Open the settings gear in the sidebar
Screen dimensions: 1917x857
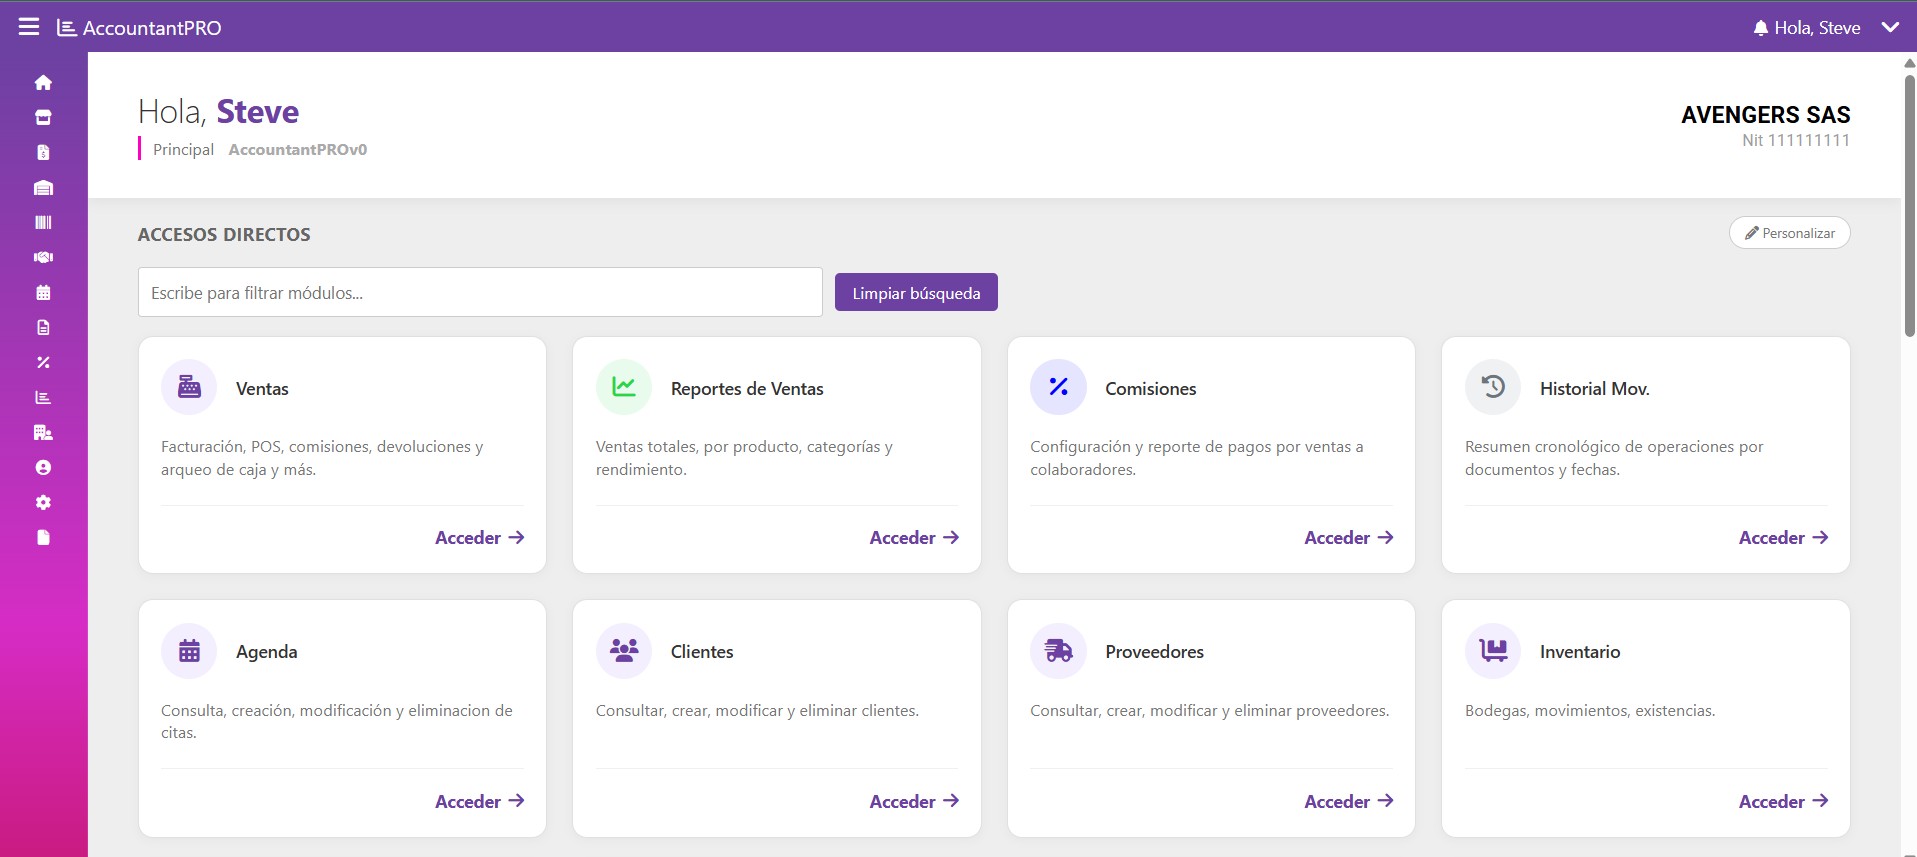pyautogui.click(x=43, y=502)
